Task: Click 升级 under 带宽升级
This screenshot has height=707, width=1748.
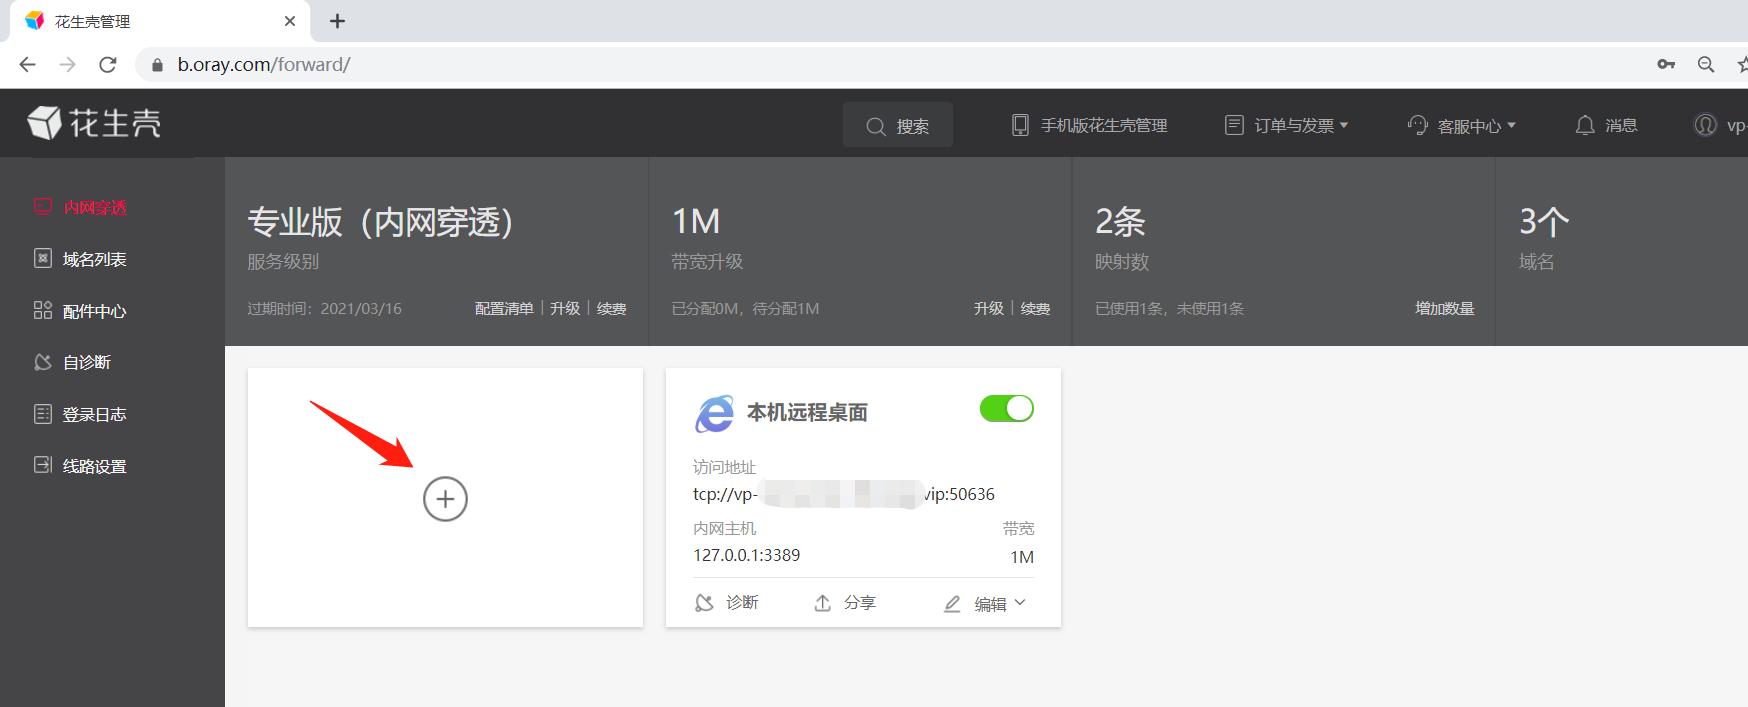Action: pos(989,308)
